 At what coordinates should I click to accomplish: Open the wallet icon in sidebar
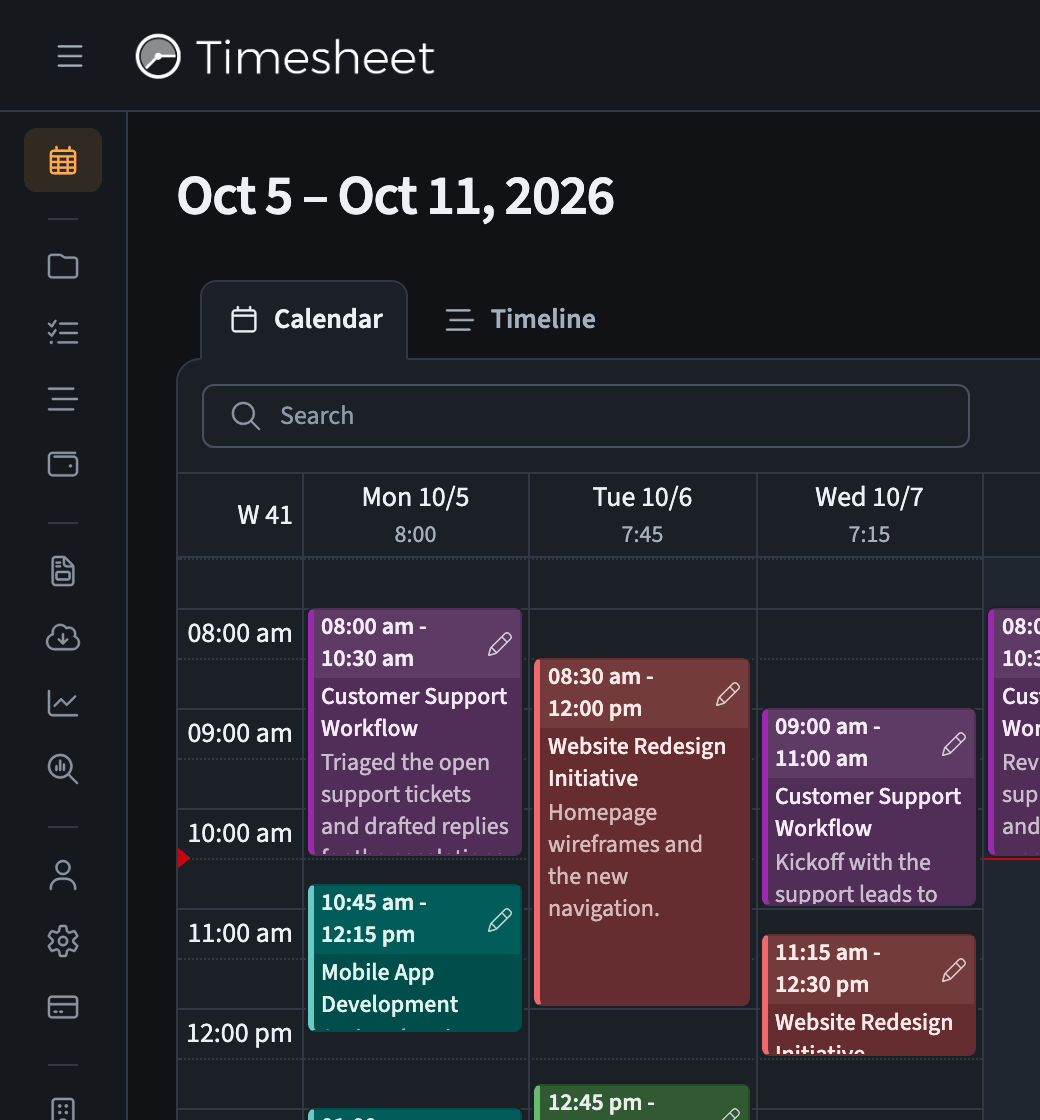(x=63, y=464)
